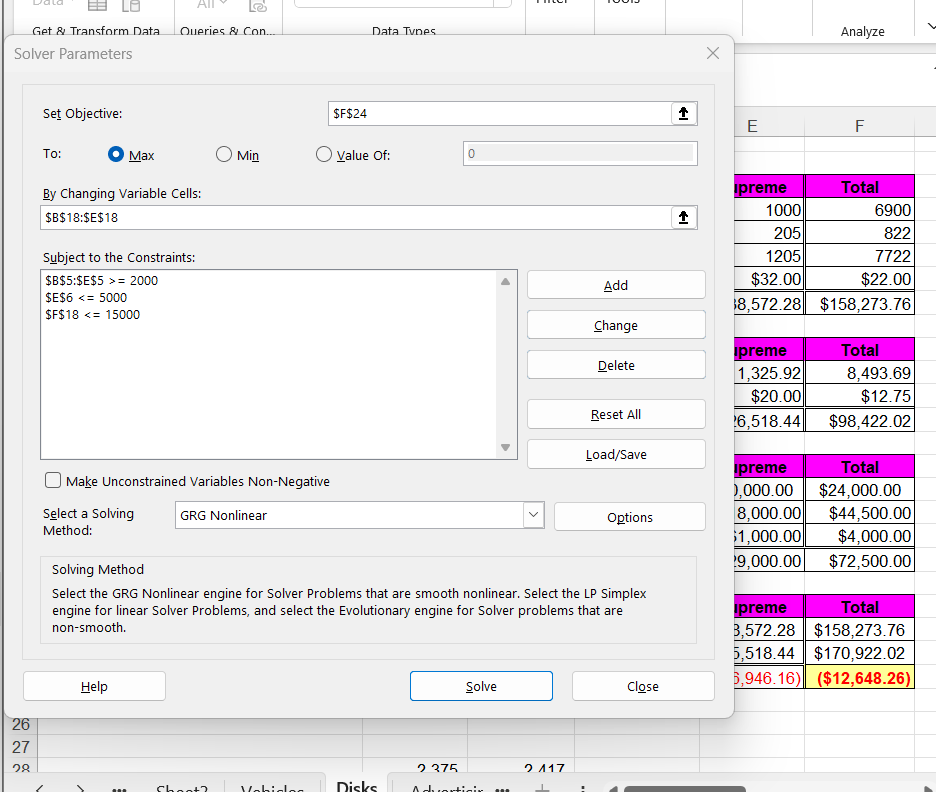This screenshot has height=792, width=936.
Task: Click cell showing $20.00
Action: [769, 396]
